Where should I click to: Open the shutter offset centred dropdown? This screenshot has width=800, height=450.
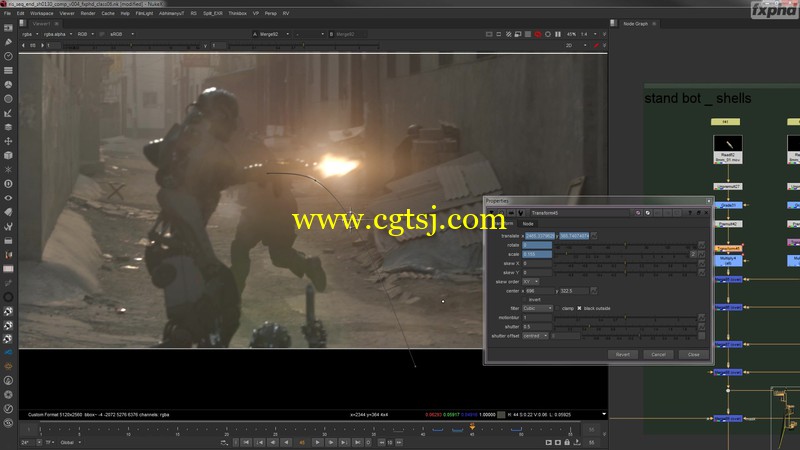pos(535,336)
